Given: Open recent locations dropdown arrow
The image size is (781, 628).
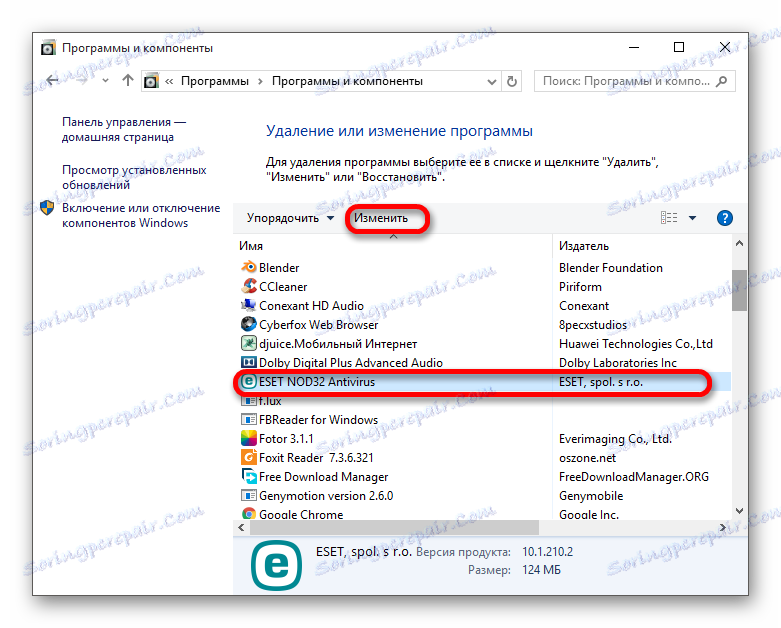Looking at the screenshot, I should [105, 81].
